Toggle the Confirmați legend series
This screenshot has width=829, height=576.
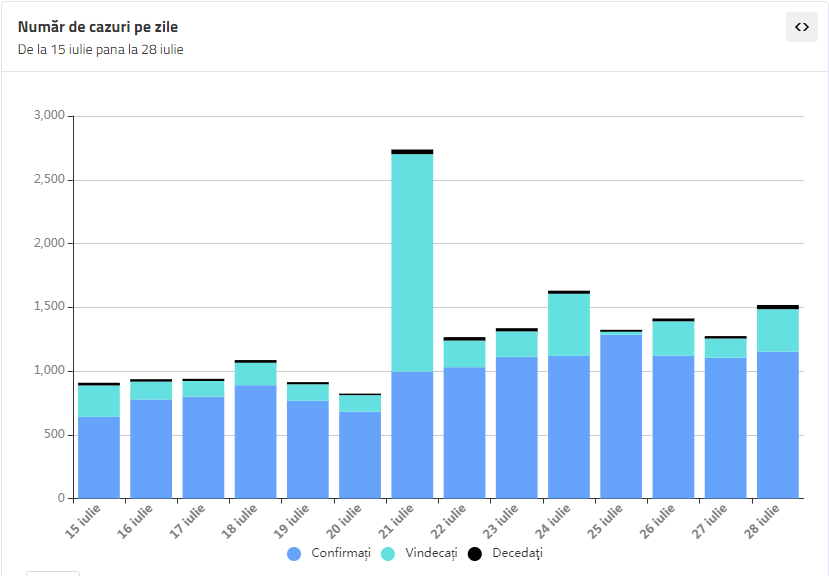pos(329,553)
